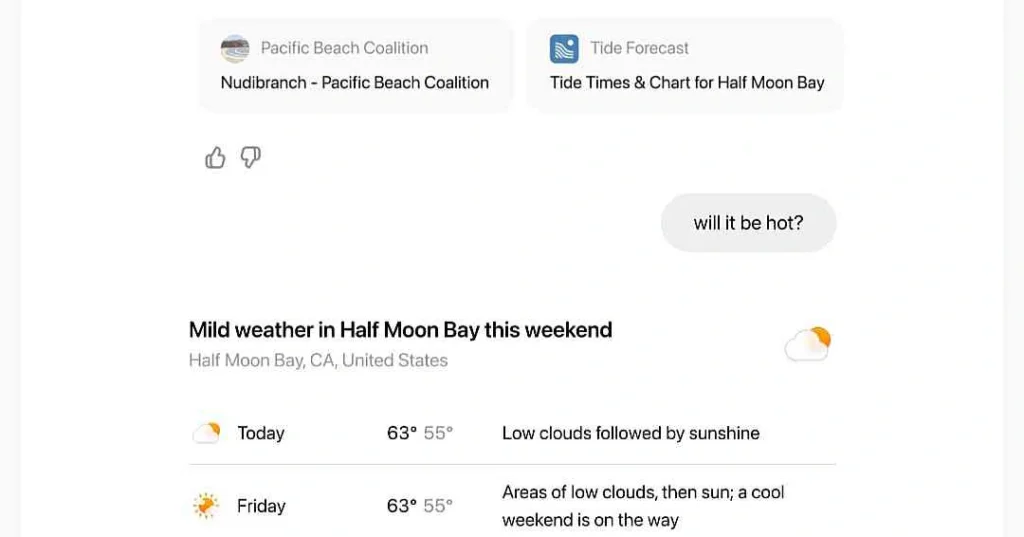Screen dimensions: 1024x537
Task: Click the cloud-sun icon beside Today
Action: click(x=206, y=433)
